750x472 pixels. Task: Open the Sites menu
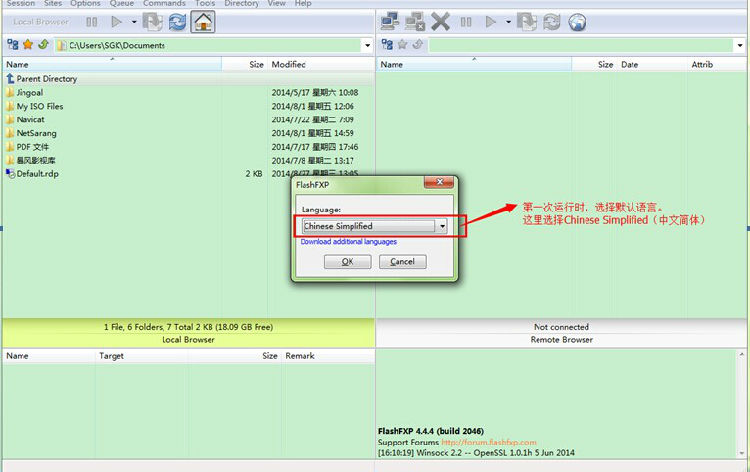tap(52, 4)
